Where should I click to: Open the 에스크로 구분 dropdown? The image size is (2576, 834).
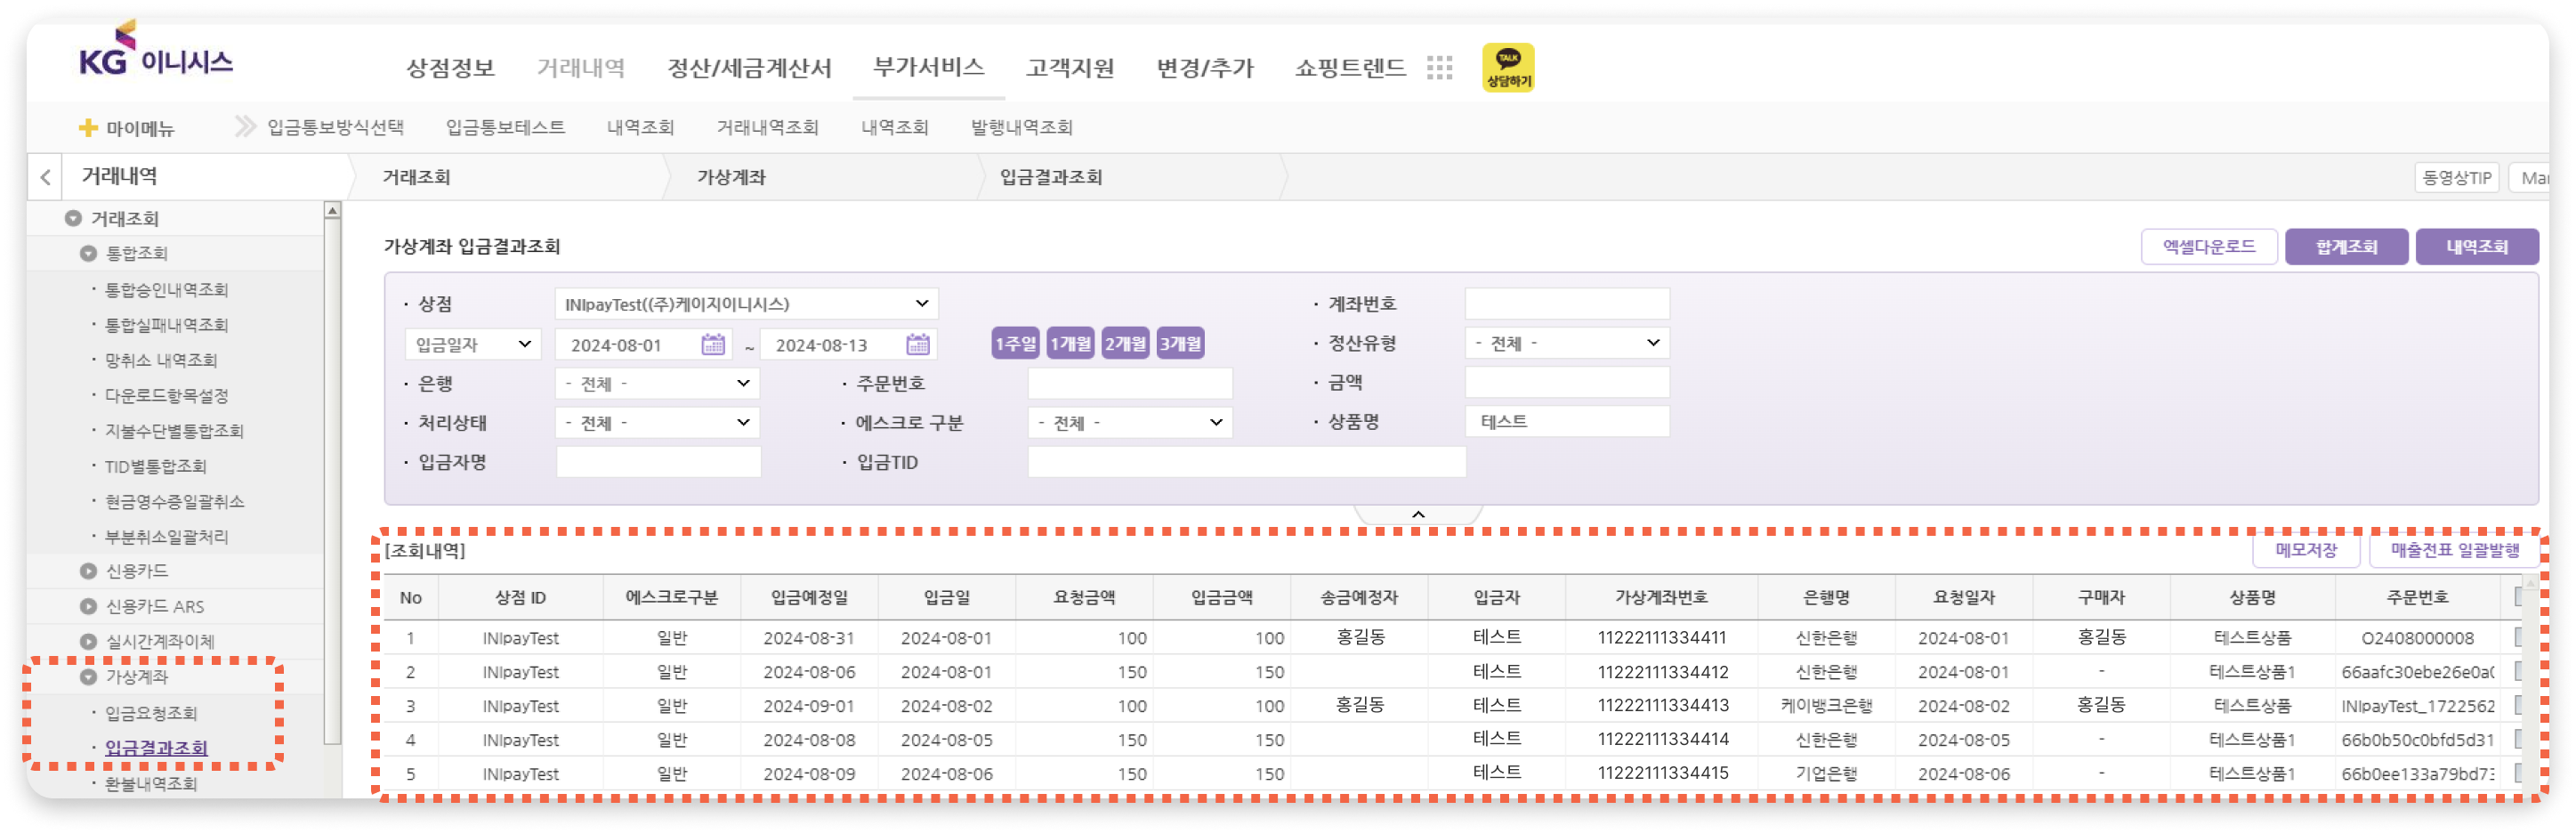click(1130, 423)
